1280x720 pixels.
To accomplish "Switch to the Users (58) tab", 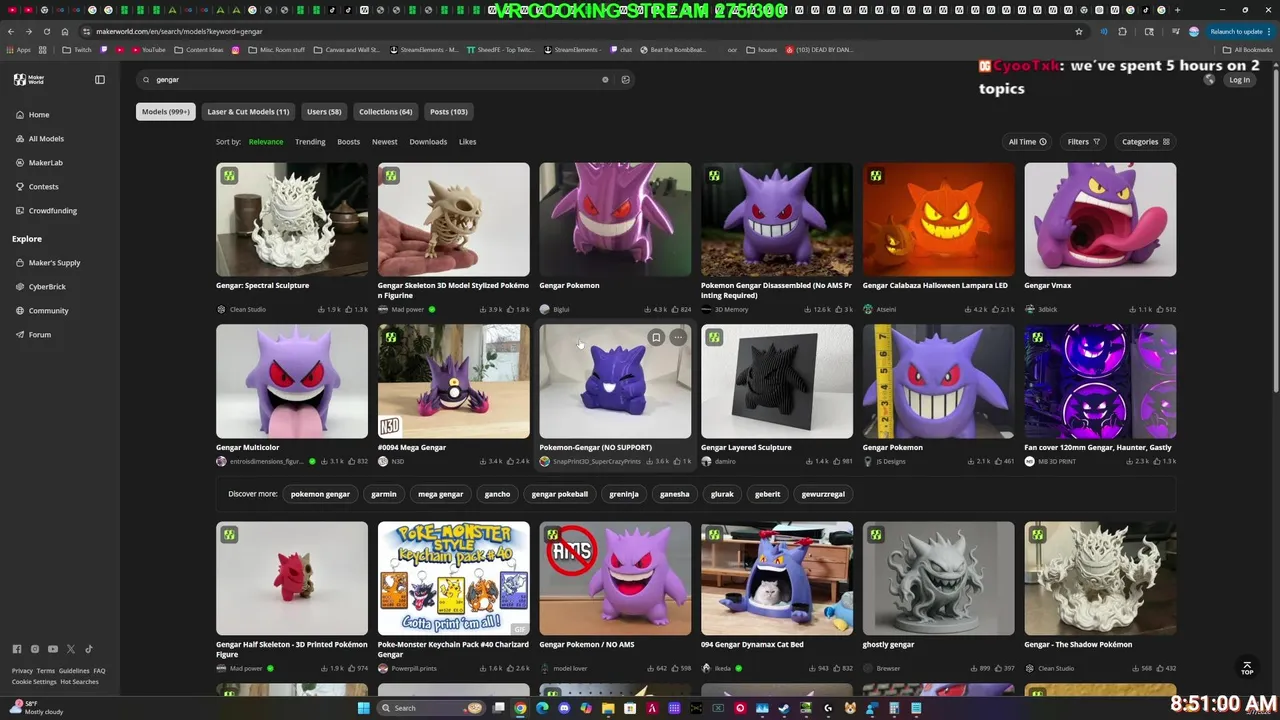I will [x=324, y=112].
